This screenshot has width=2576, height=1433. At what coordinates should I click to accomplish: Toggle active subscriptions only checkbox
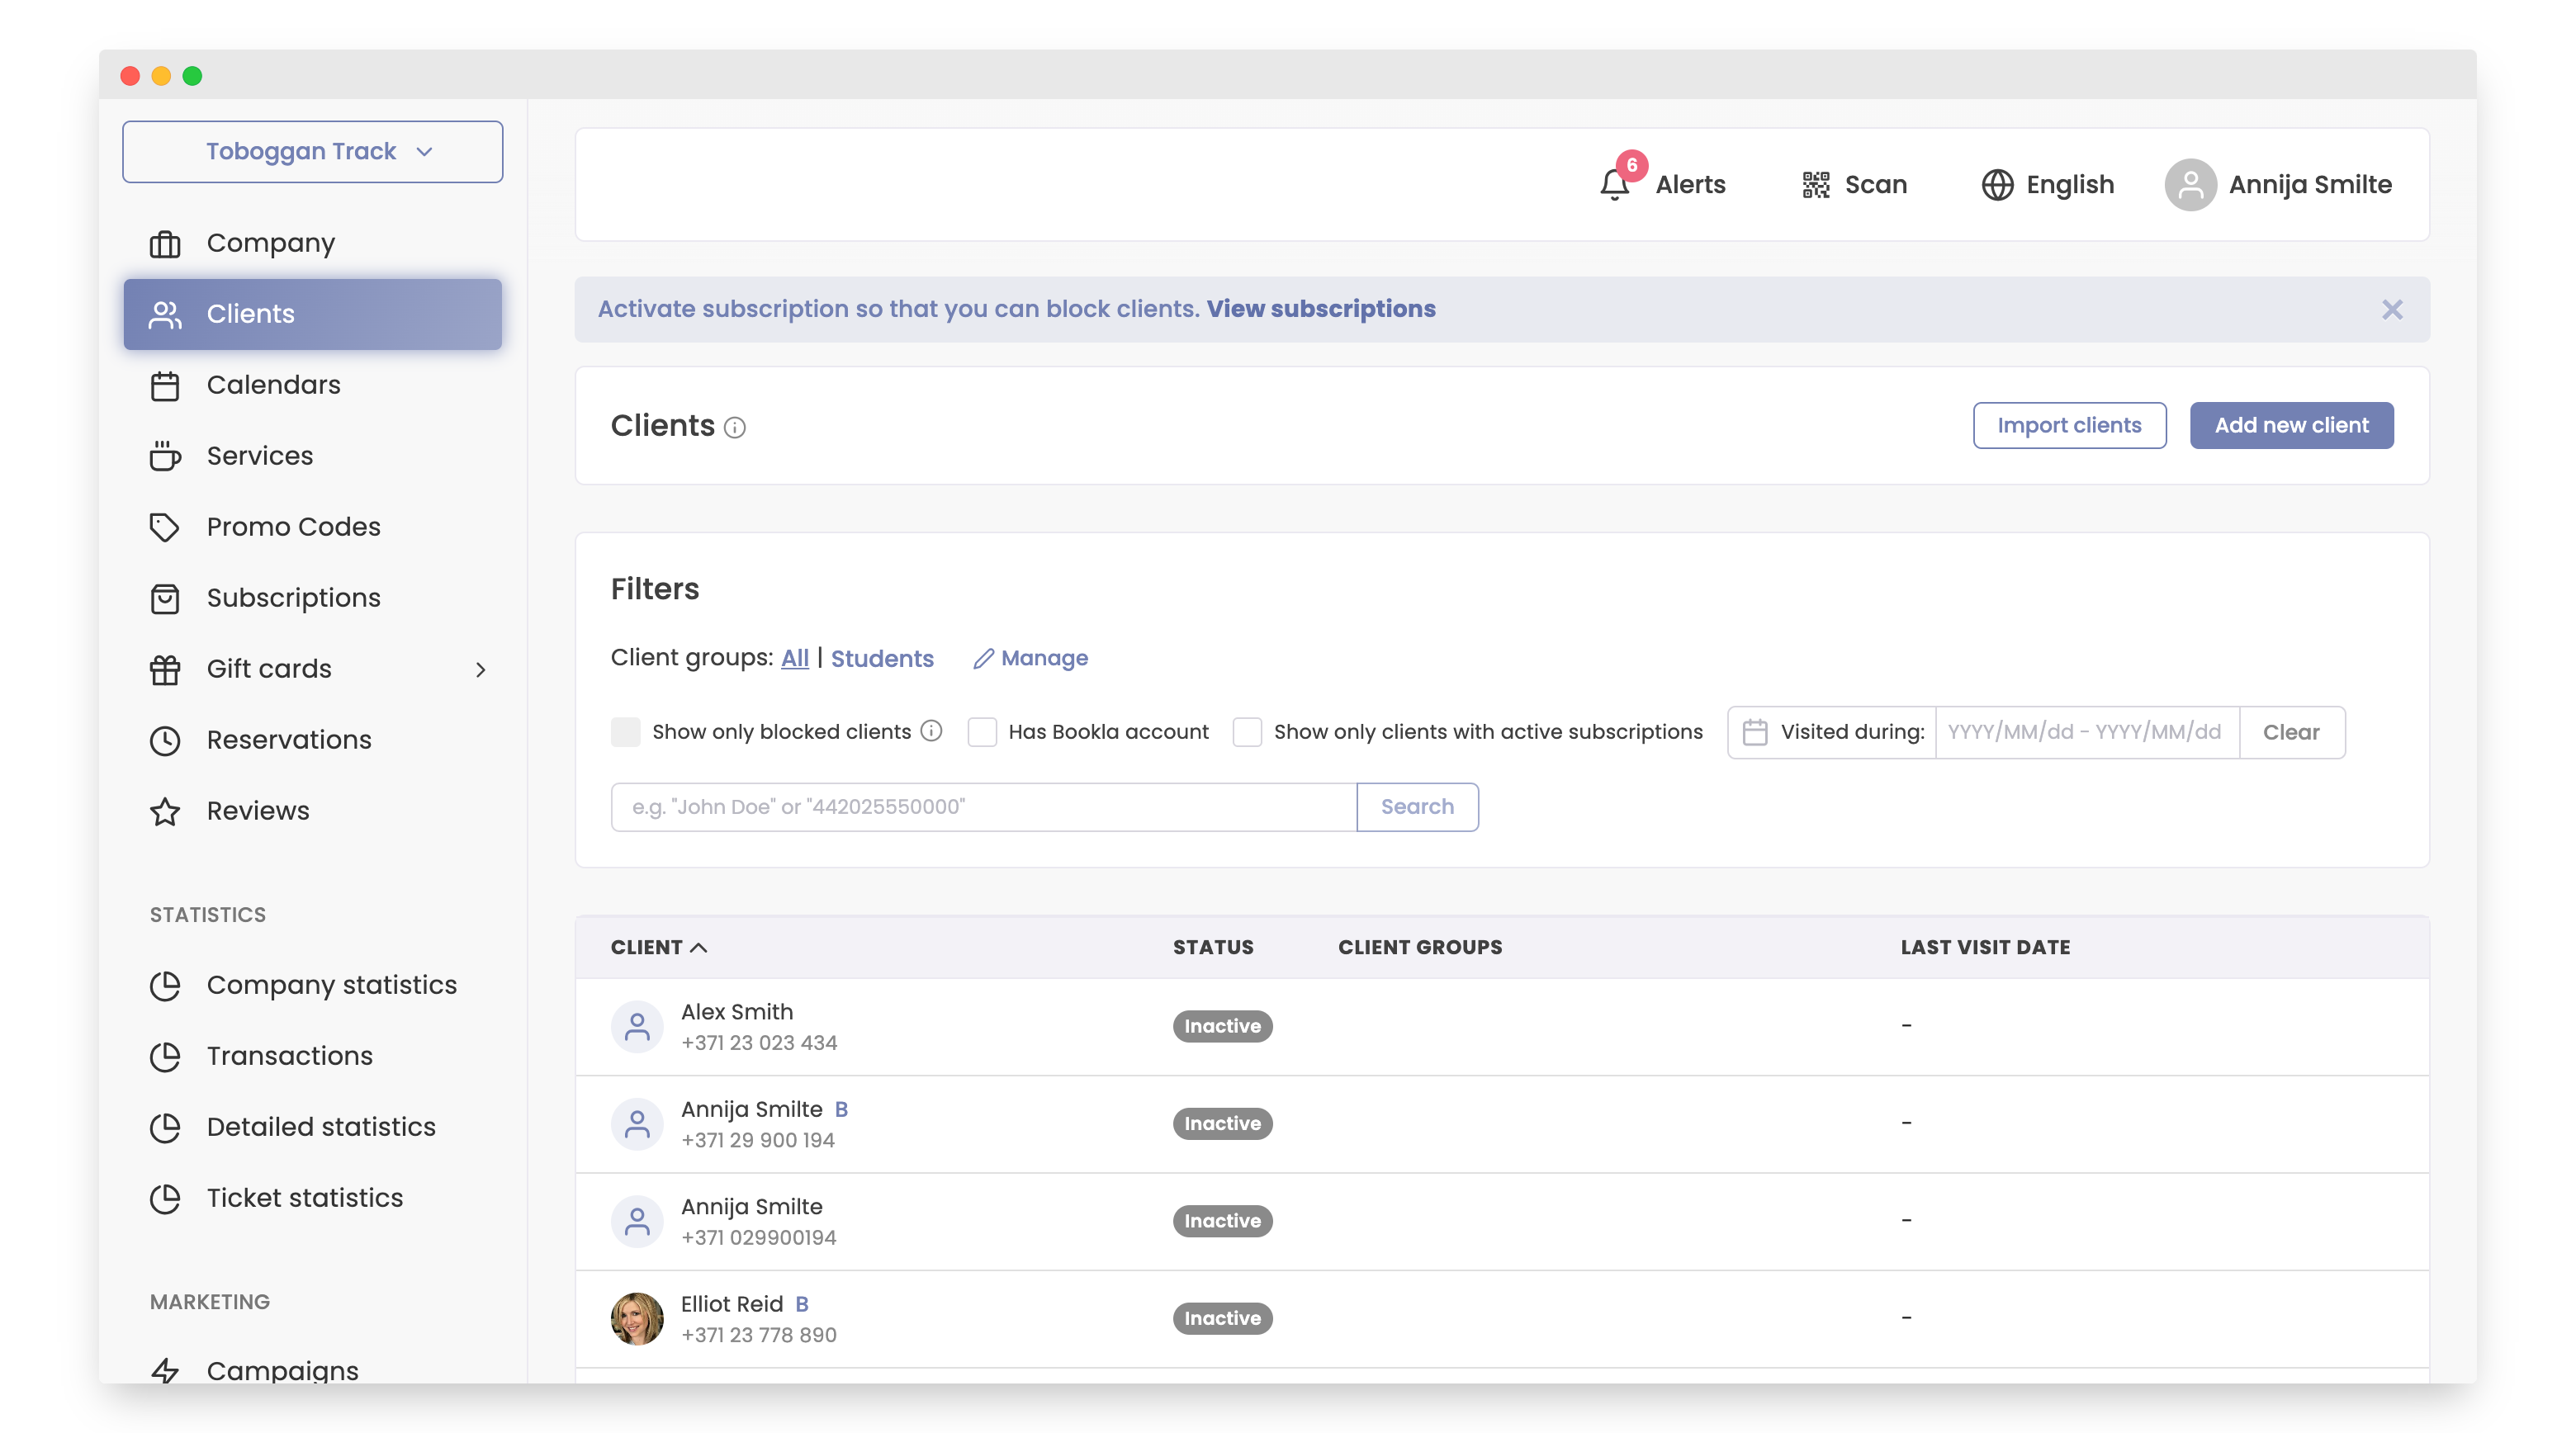click(x=1247, y=732)
